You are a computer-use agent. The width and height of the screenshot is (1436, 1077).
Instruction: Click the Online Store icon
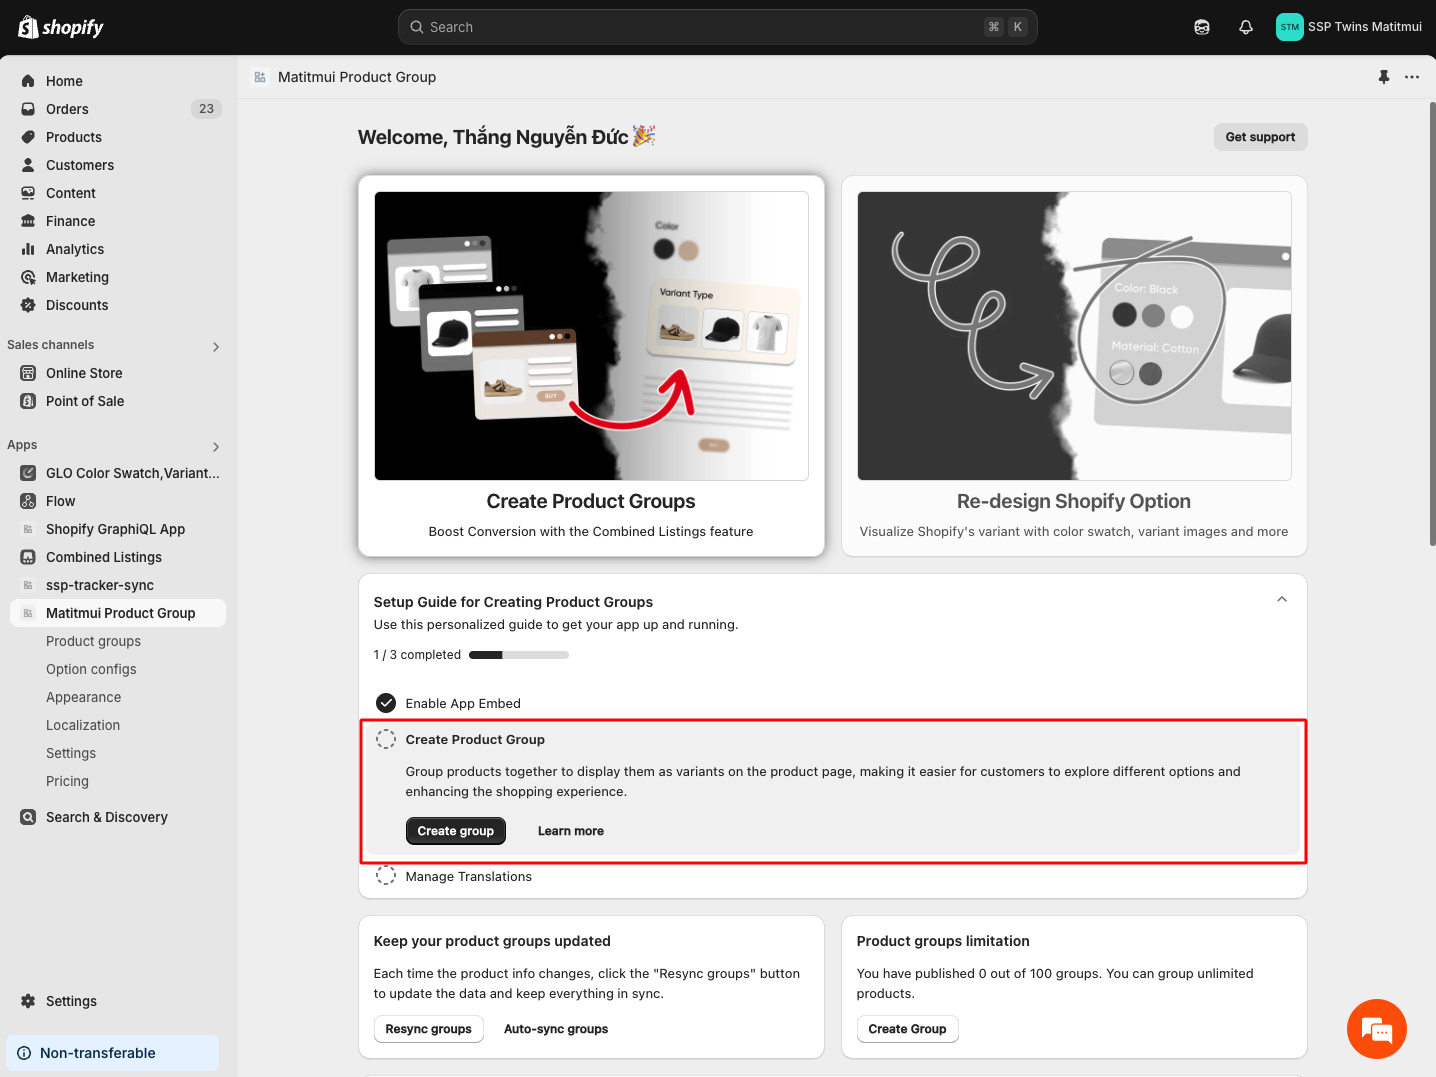click(x=28, y=373)
